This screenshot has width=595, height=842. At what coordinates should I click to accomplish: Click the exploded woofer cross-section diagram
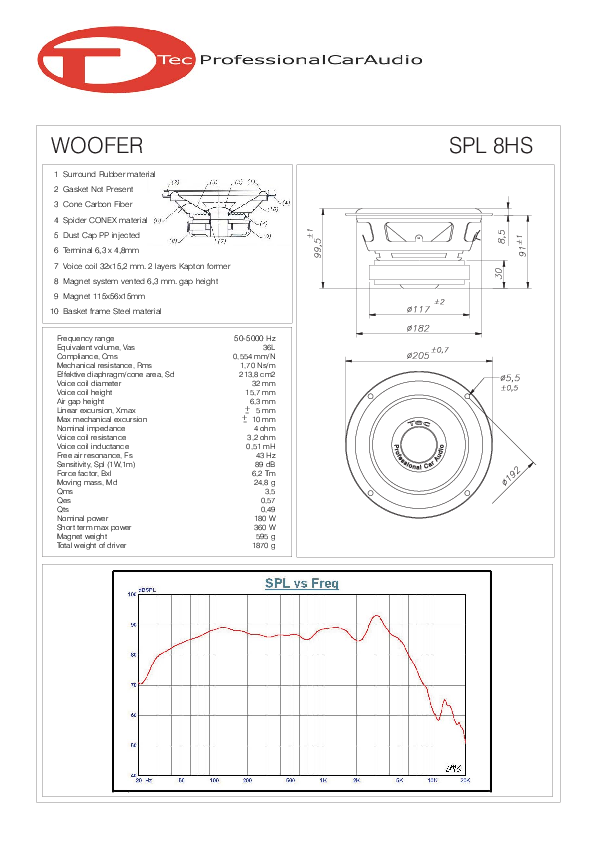tap(222, 212)
